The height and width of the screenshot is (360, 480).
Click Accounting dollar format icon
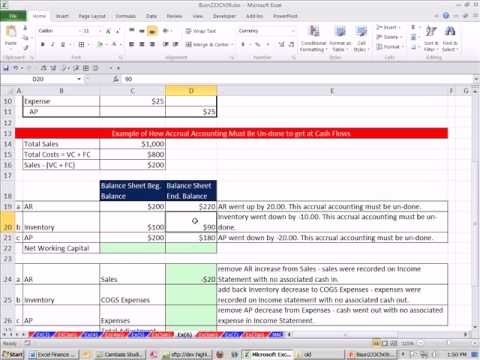click(x=244, y=44)
